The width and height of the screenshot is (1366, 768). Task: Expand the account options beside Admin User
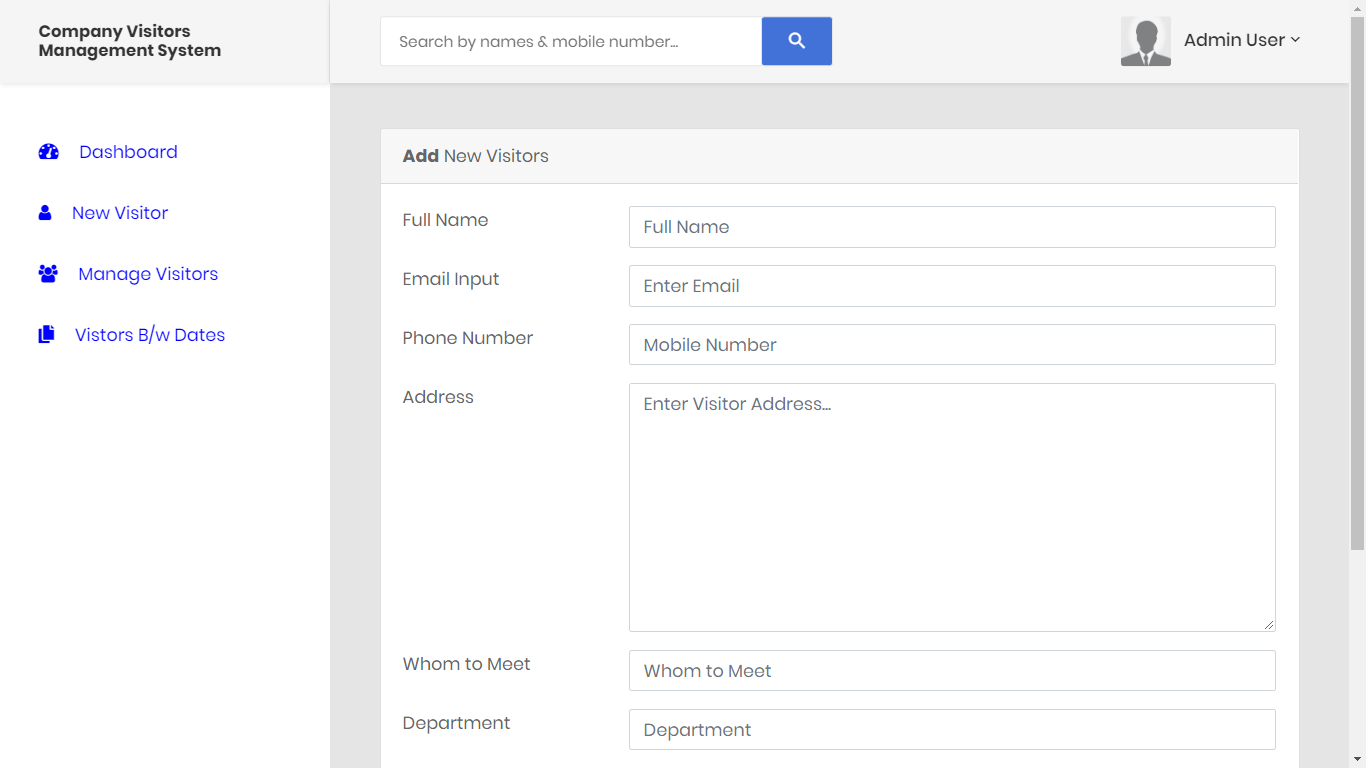pyautogui.click(x=1295, y=40)
